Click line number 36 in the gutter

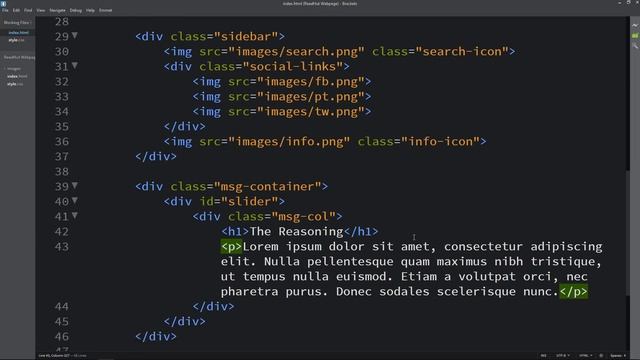click(x=62, y=142)
